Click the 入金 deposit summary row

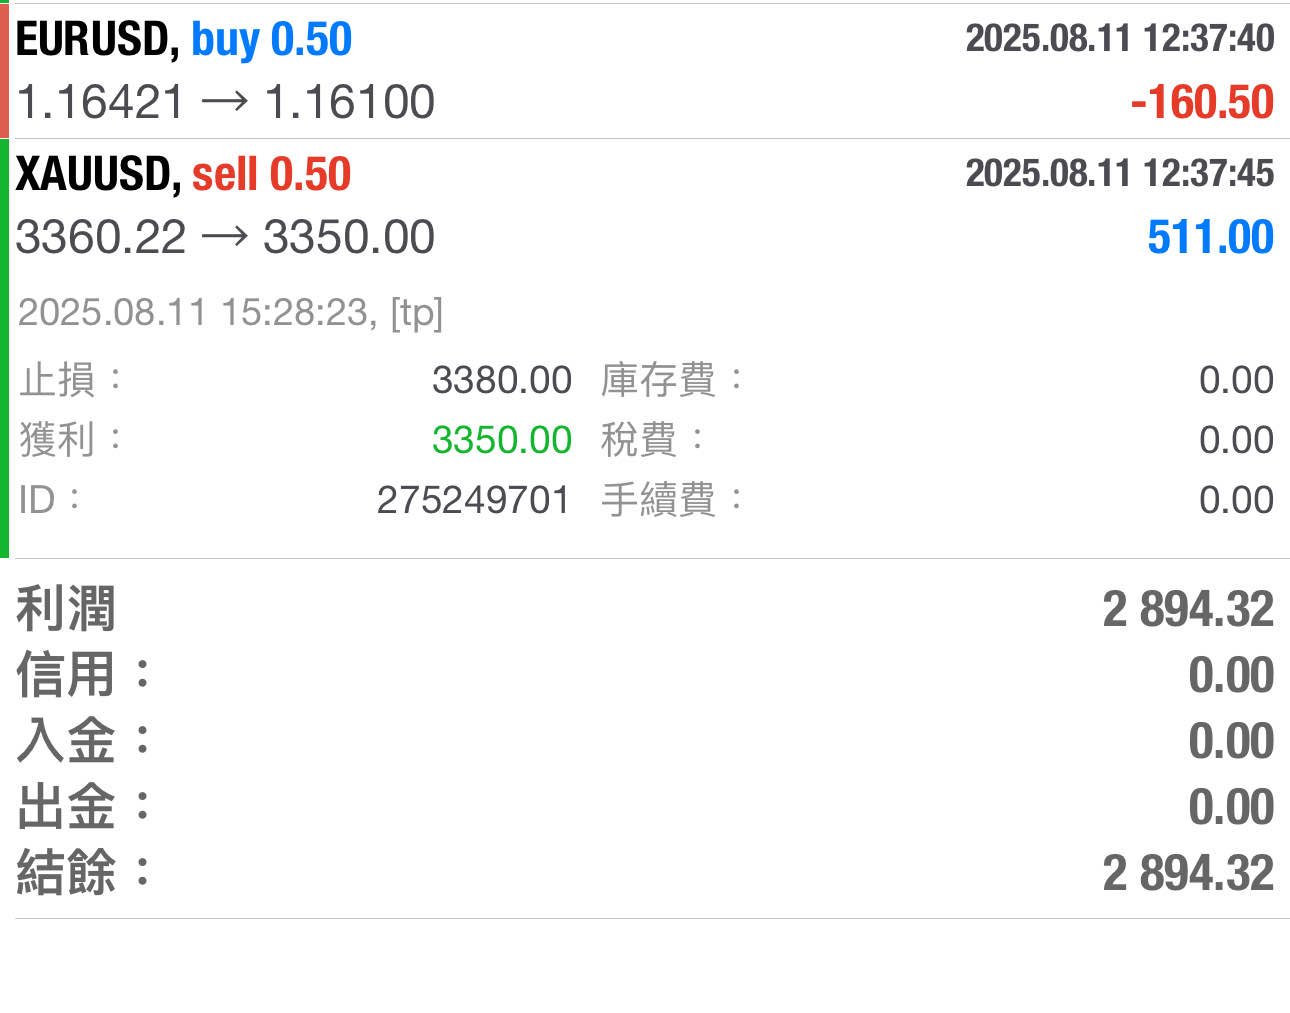tap(645, 742)
